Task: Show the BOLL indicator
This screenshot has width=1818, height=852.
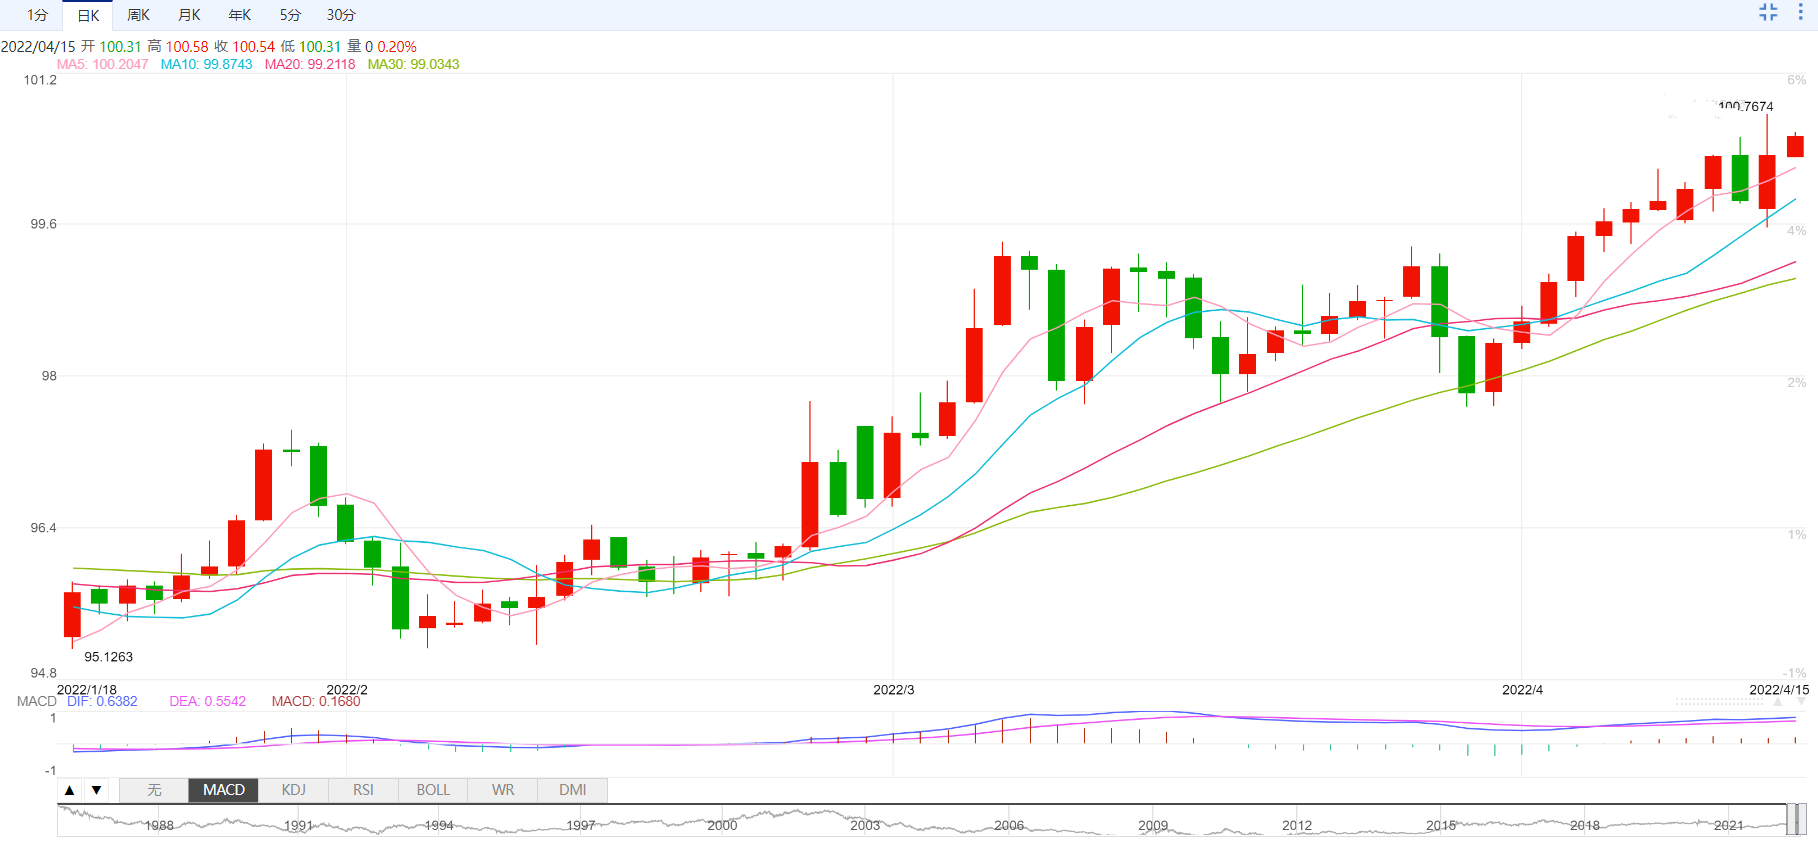Action: click(433, 790)
